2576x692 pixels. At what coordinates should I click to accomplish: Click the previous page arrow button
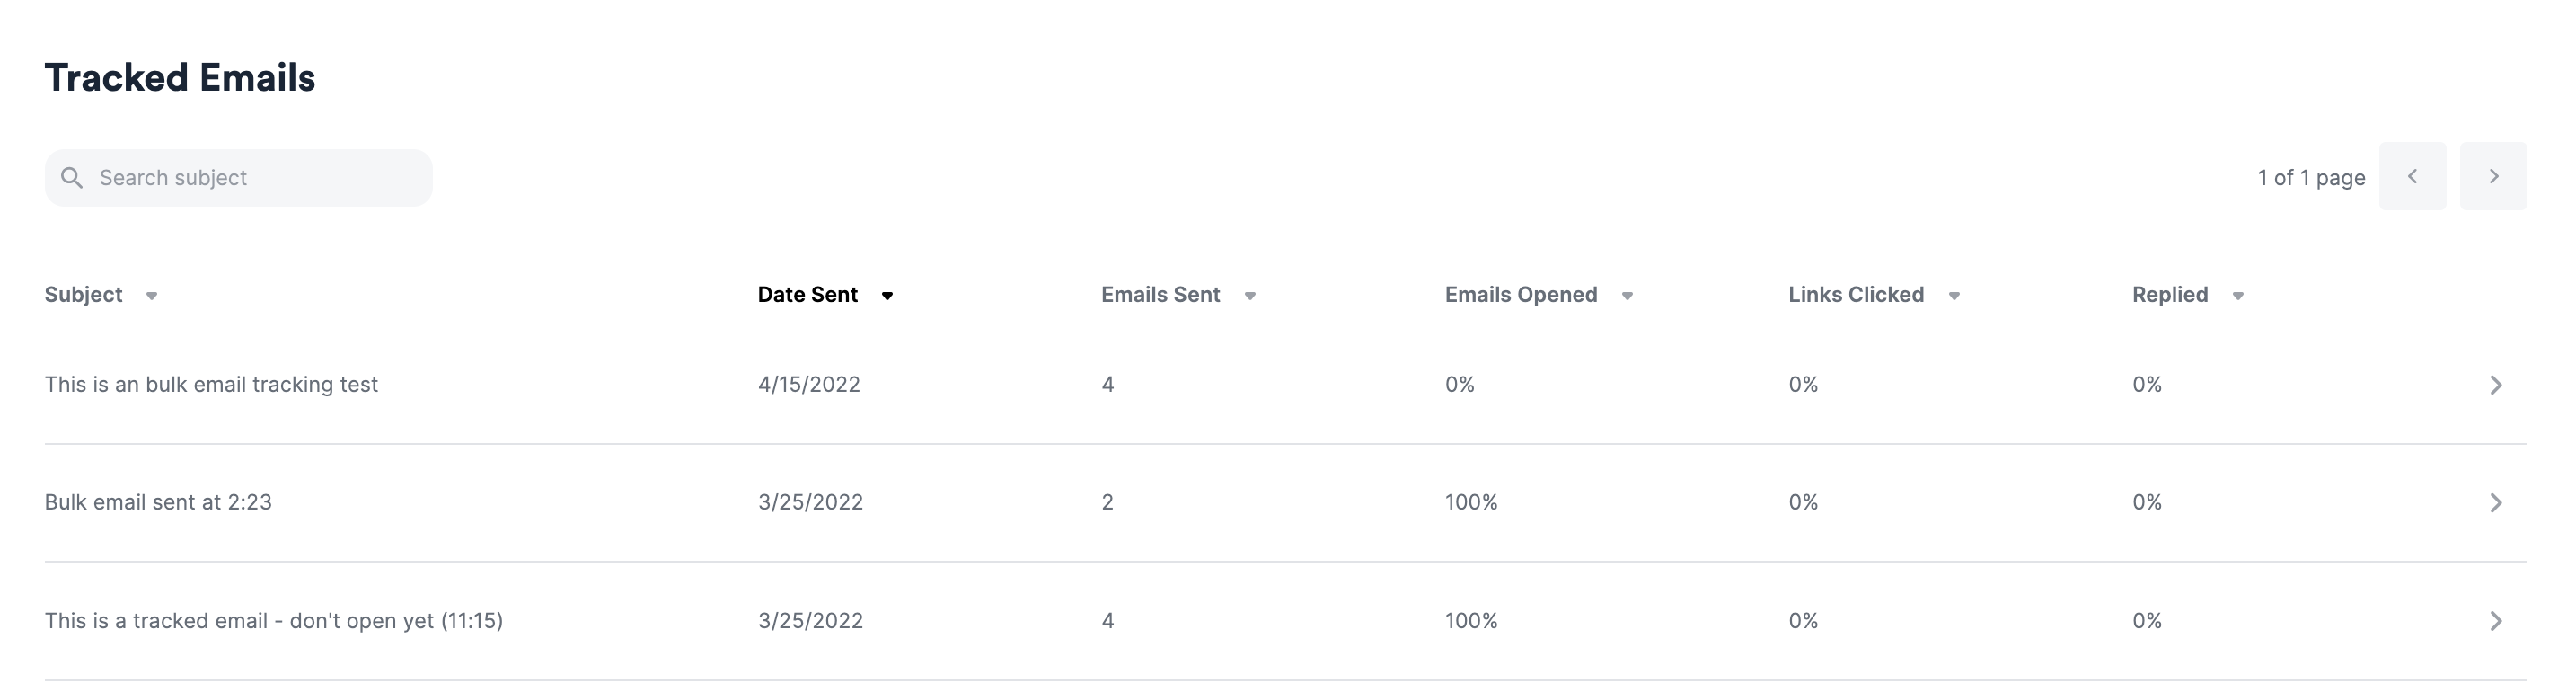point(2413,176)
